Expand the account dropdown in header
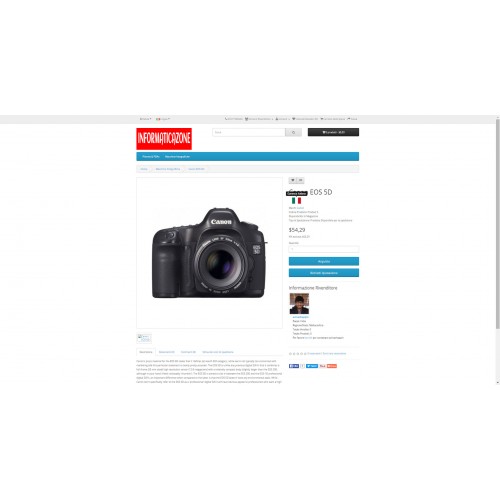Screen dimensions: 500x500 [x=282, y=119]
